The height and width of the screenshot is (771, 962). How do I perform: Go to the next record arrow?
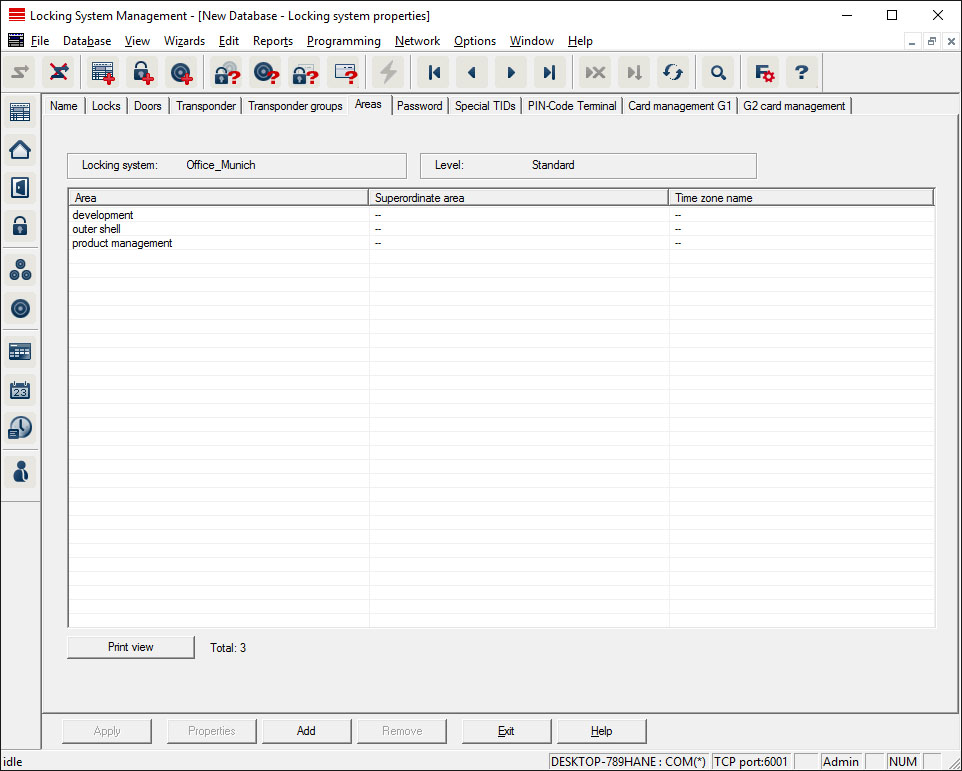pyautogui.click(x=510, y=73)
